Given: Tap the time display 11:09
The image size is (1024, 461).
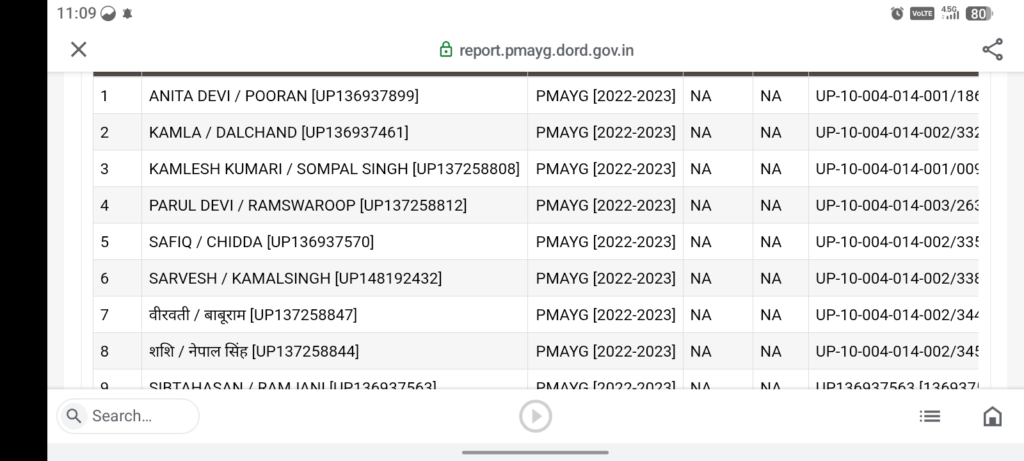Looking at the screenshot, I should (x=76, y=13).
